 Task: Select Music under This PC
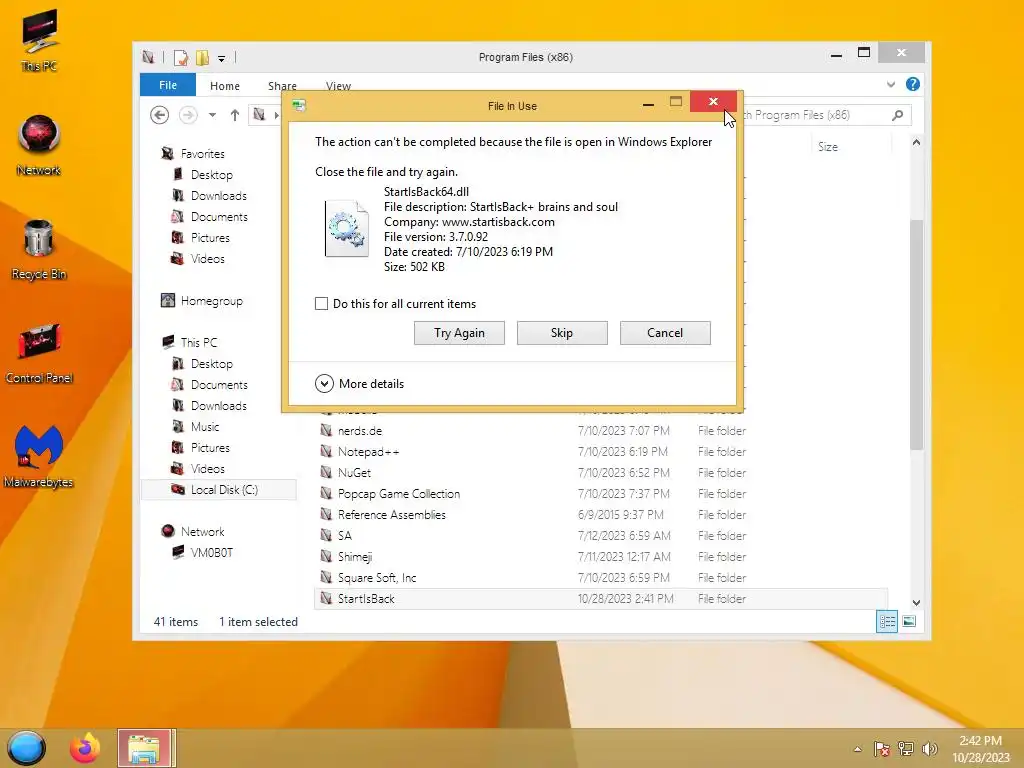tap(205, 426)
